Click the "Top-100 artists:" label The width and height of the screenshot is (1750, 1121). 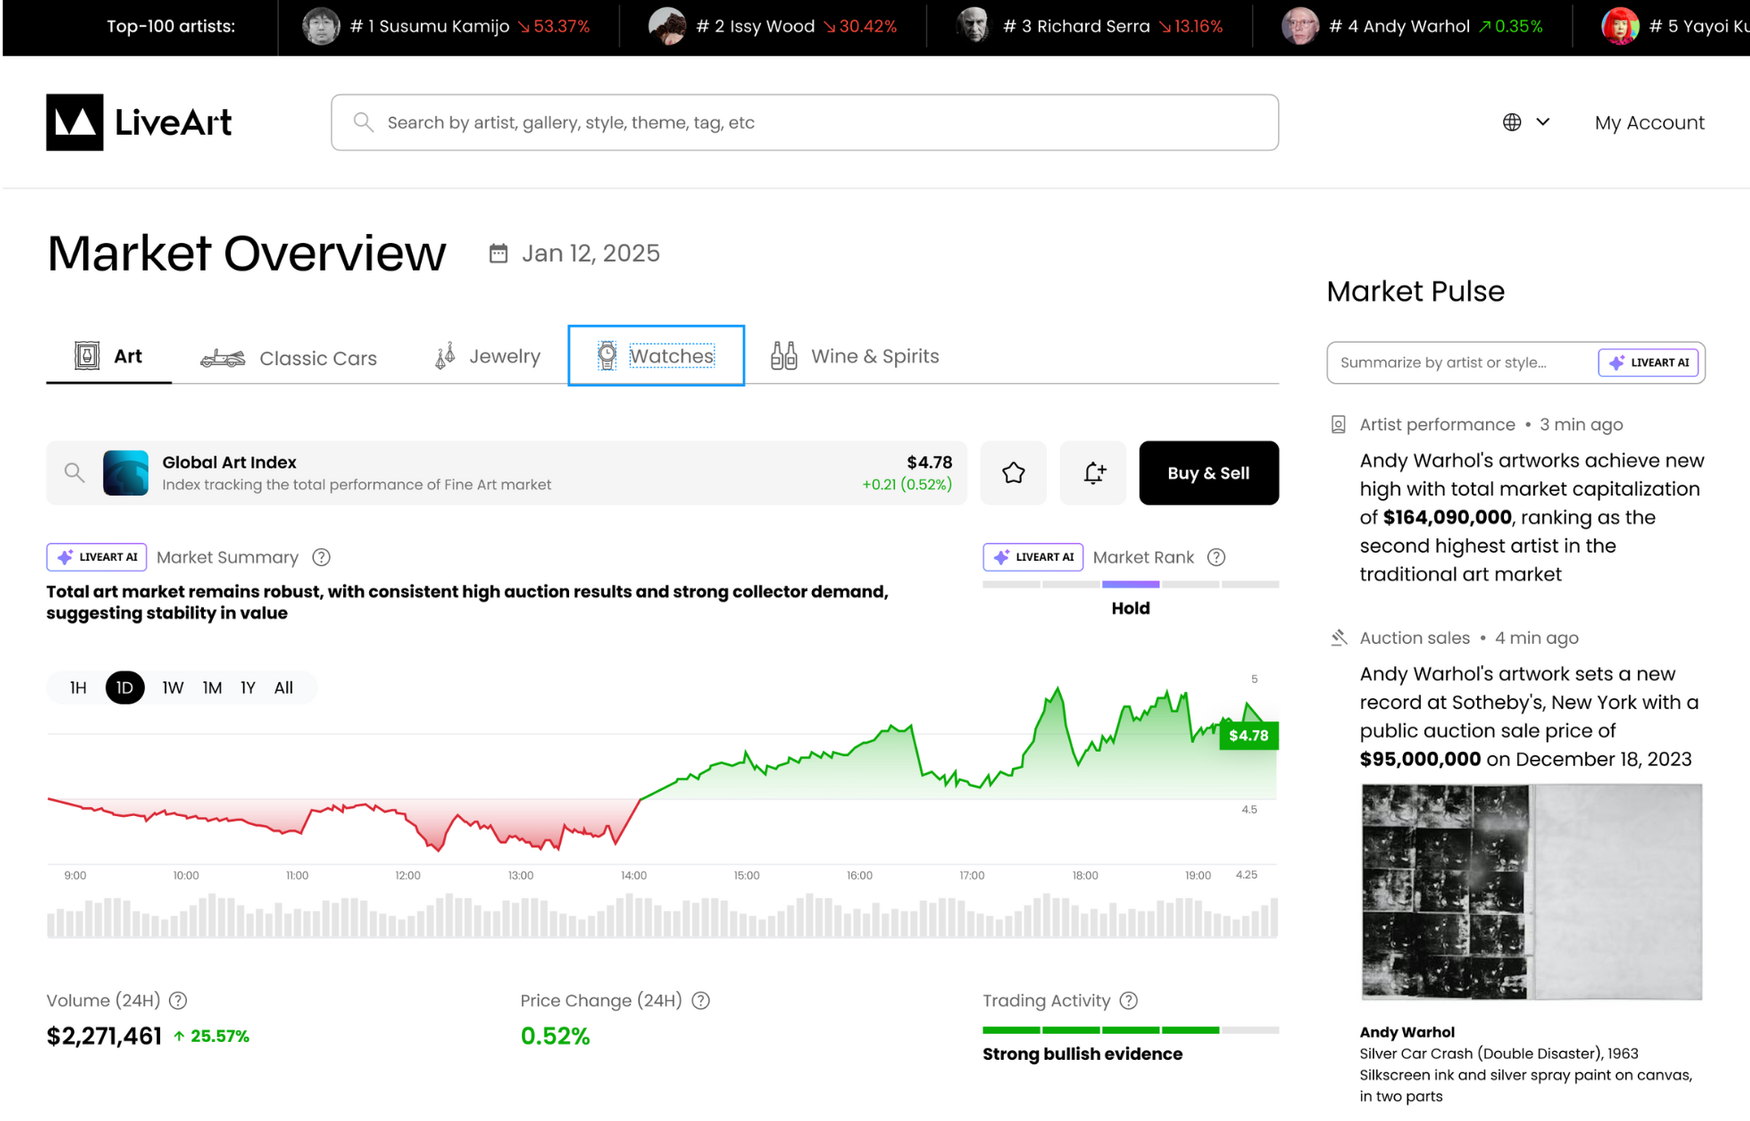pos(171,26)
